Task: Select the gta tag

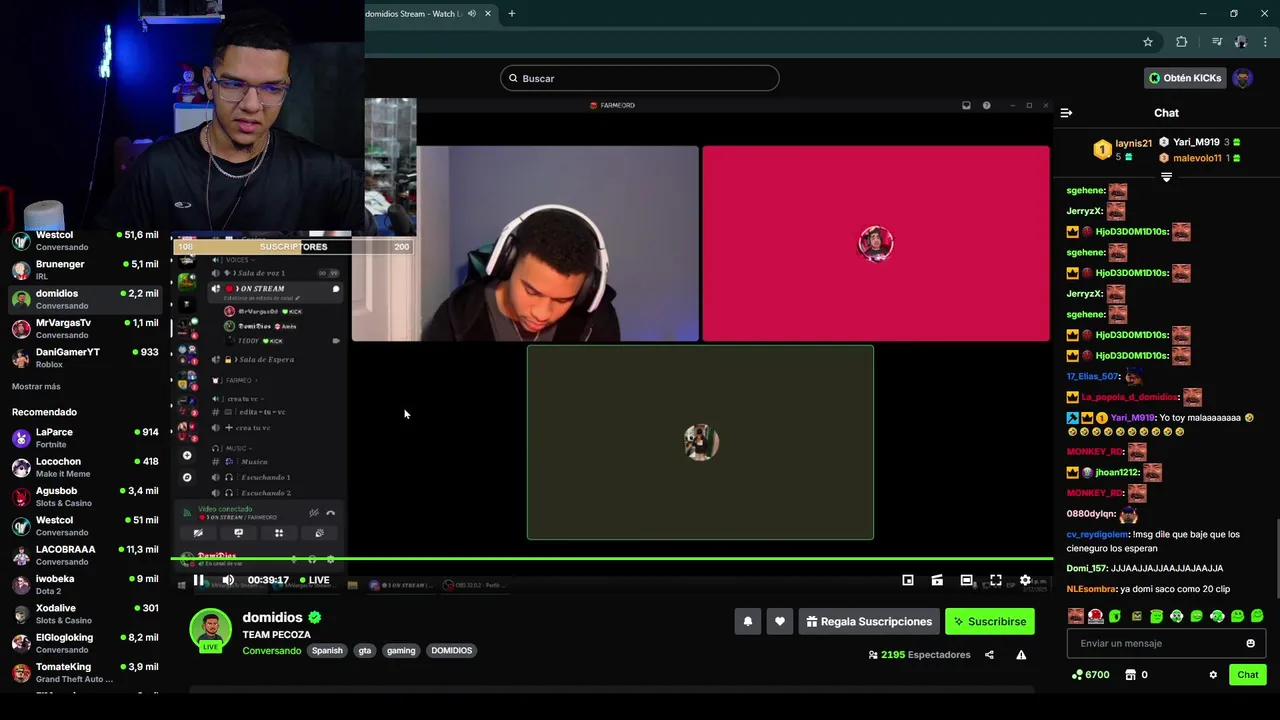Action: pyautogui.click(x=365, y=650)
